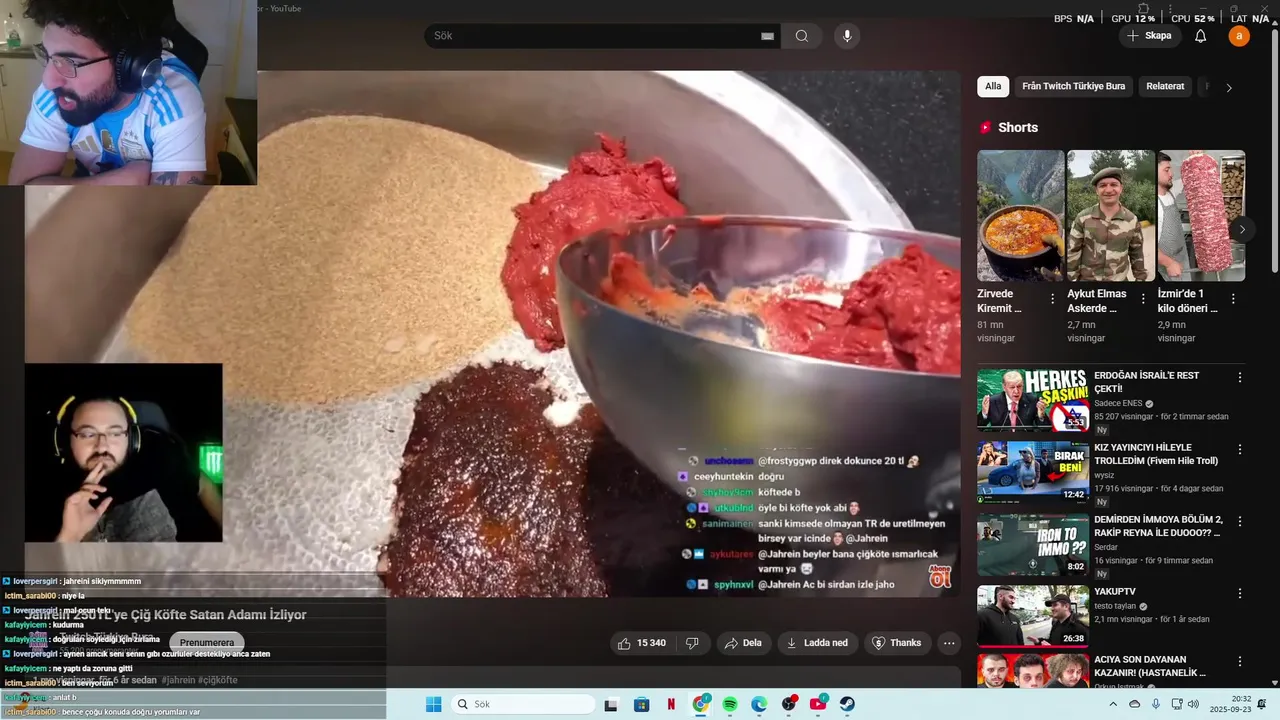The width and height of the screenshot is (1280, 720).
Task: Click the Shorts section heading
Action: 1018,127
